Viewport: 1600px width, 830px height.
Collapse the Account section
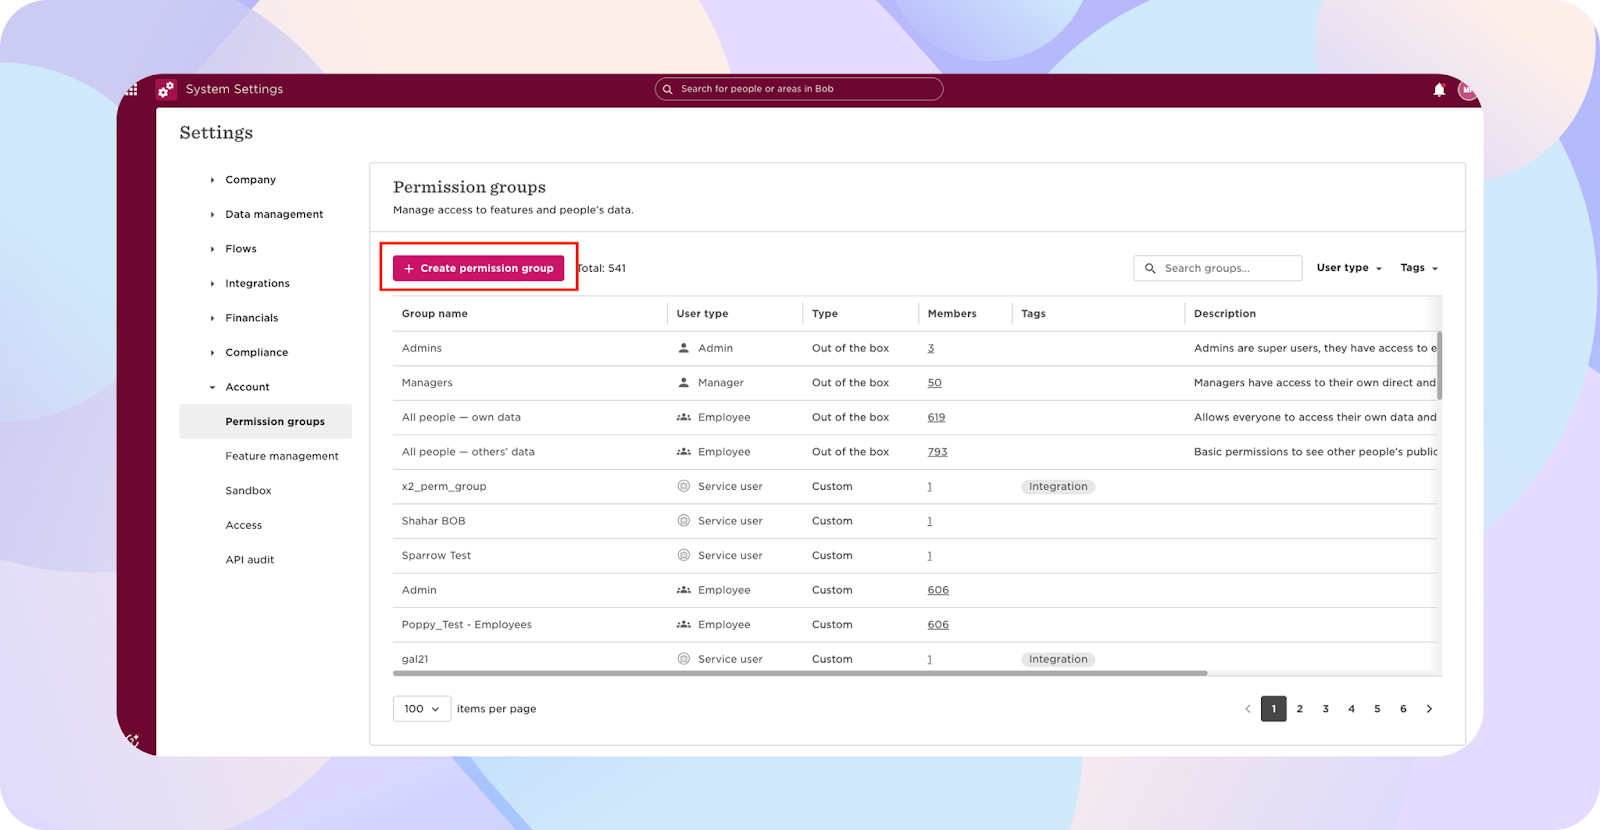pyautogui.click(x=212, y=387)
